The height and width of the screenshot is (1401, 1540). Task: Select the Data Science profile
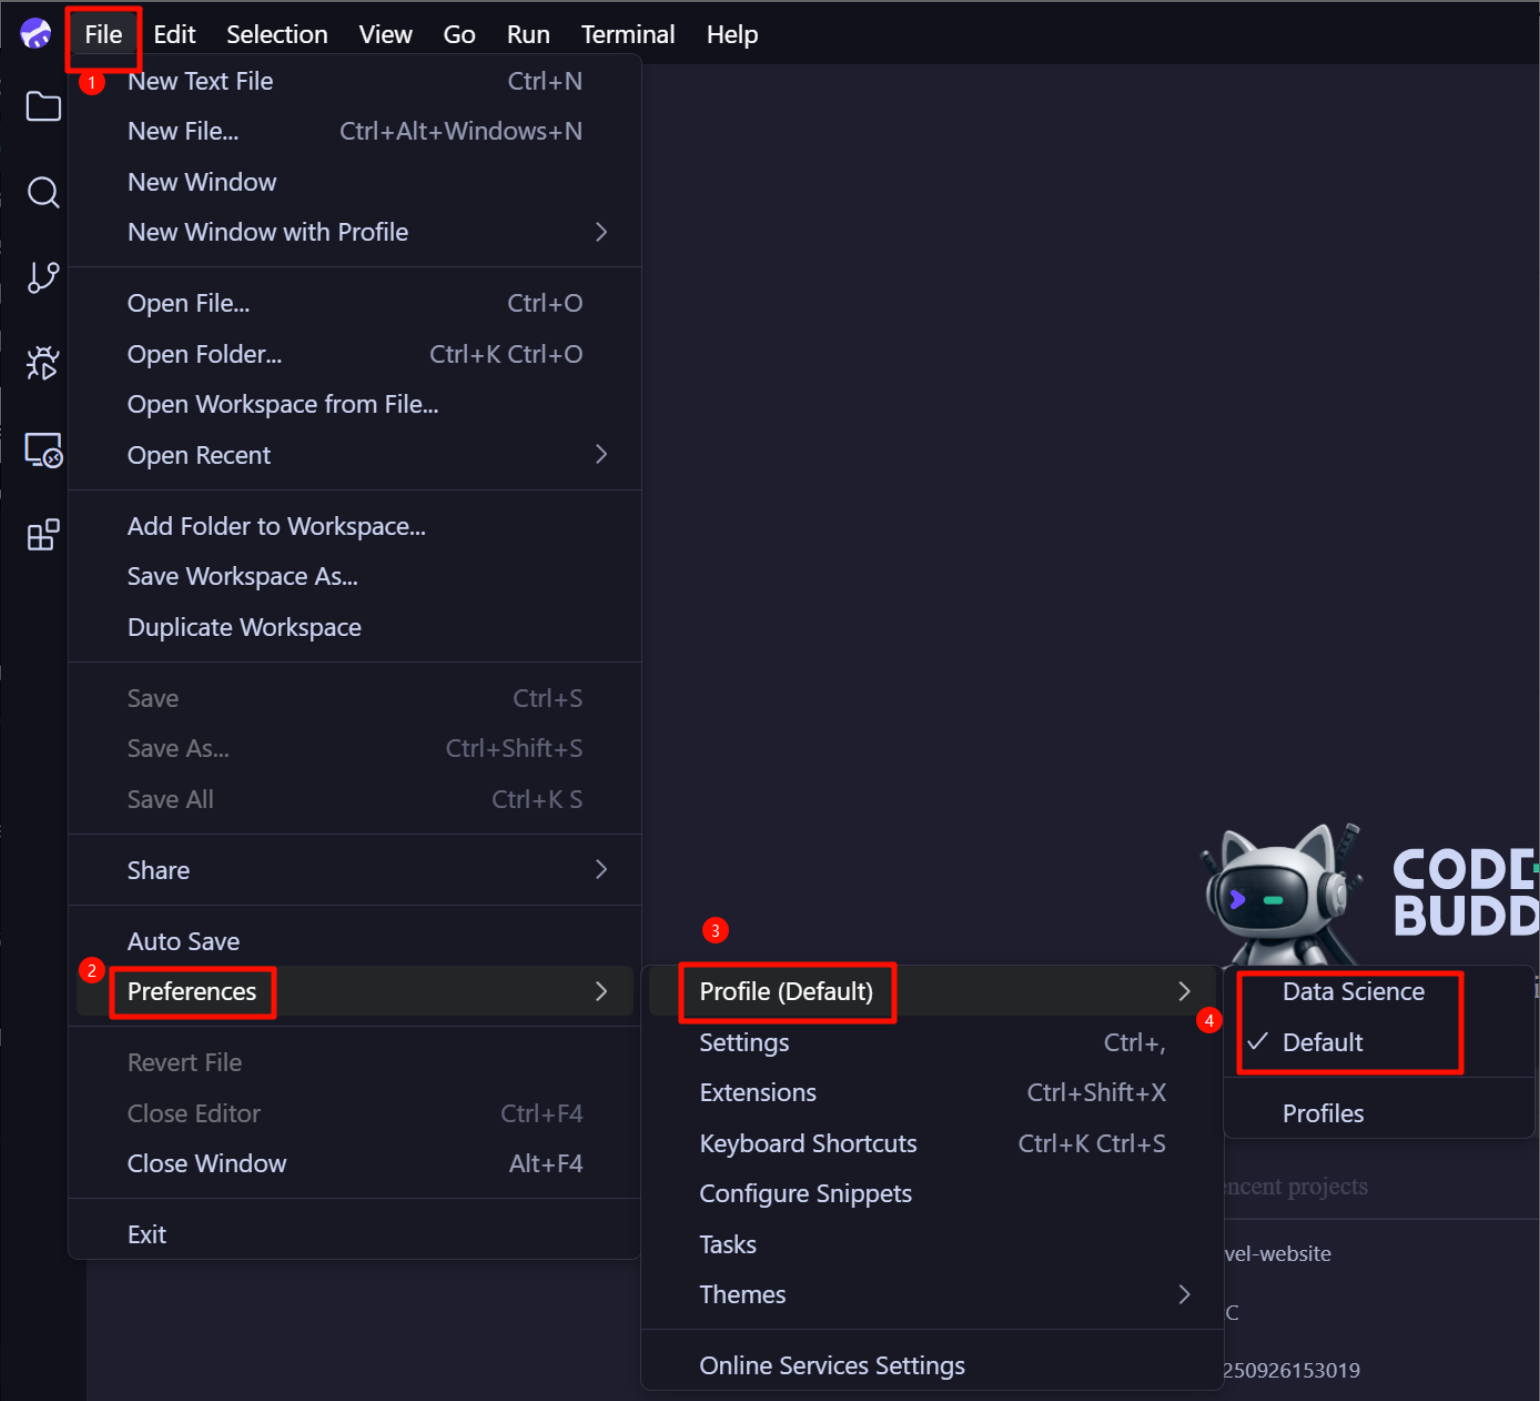tap(1352, 991)
